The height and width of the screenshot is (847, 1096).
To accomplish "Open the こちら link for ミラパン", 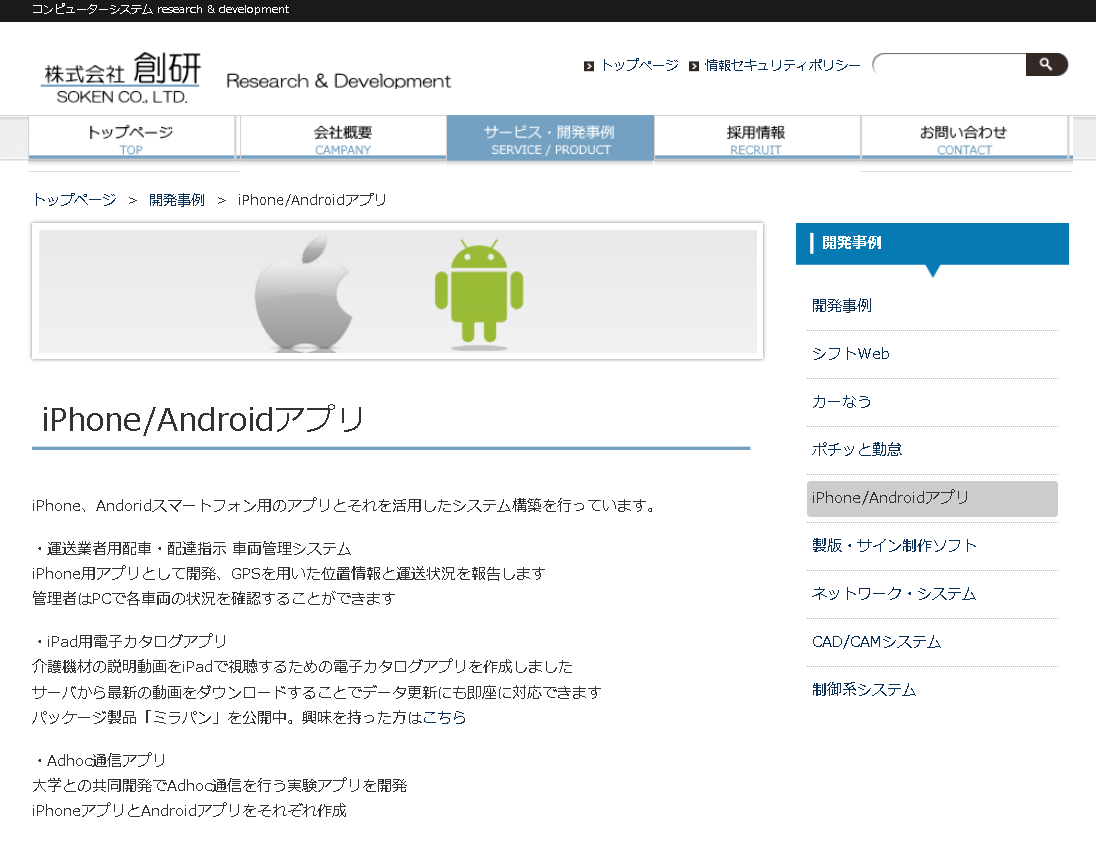I will point(444,718).
